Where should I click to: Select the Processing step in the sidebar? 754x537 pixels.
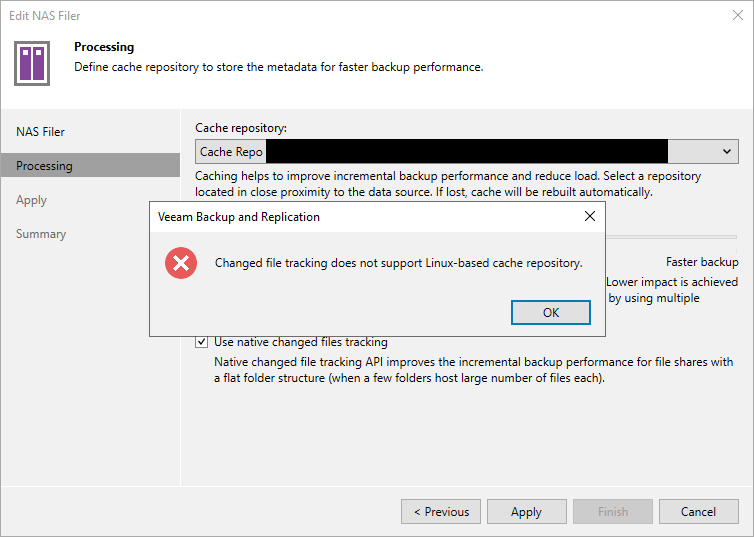click(x=44, y=166)
